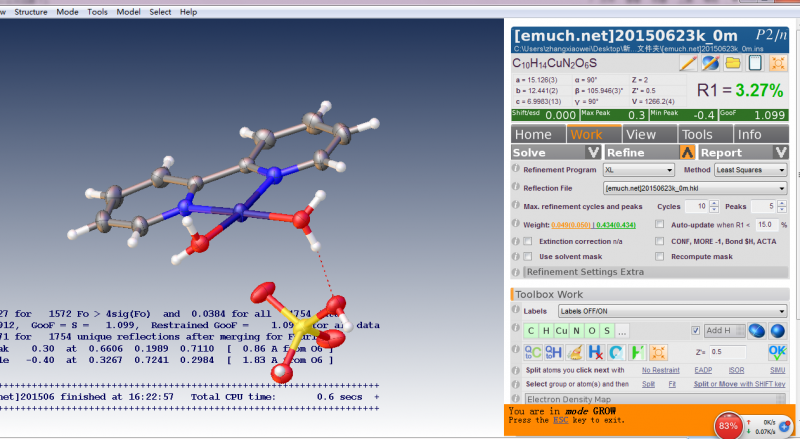The width and height of the screenshot is (800, 439).
Task: Increase the Cycles stepper value
Action: tap(714, 203)
